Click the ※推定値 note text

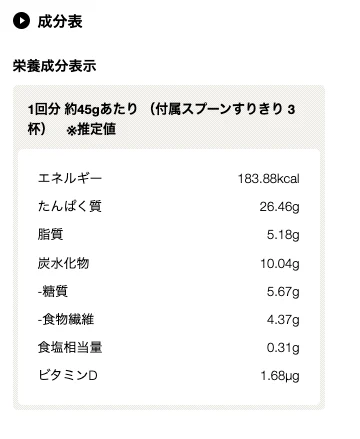click(x=91, y=129)
